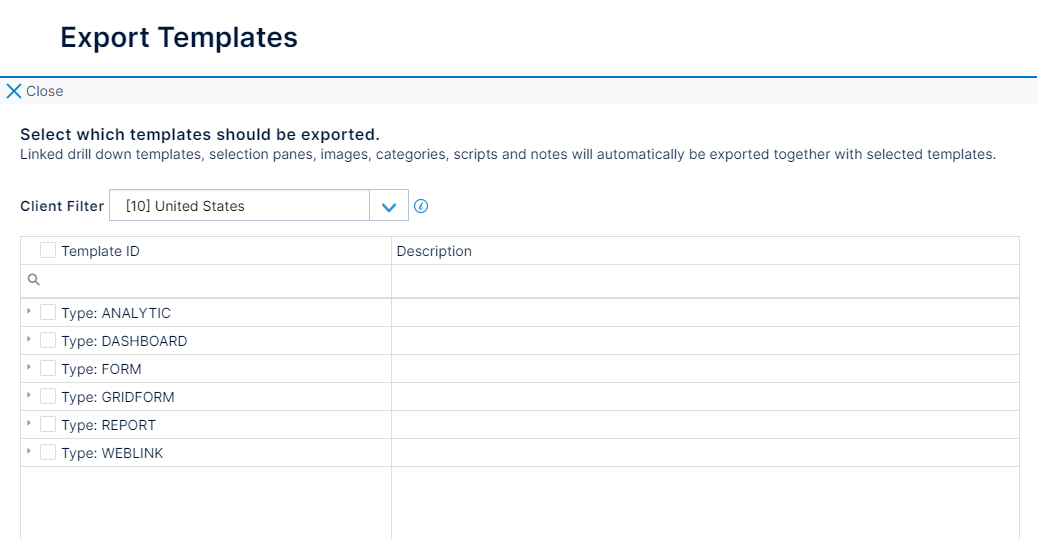The width and height of the screenshot is (1037, 539).
Task: Click the Template ID search field
Action: point(212,281)
